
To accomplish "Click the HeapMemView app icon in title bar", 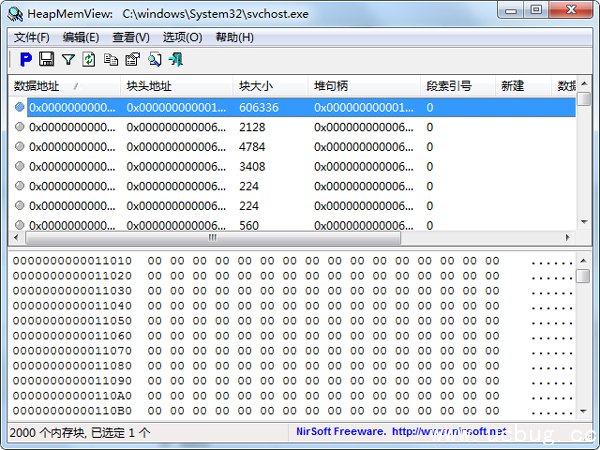I will tap(15, 12).
